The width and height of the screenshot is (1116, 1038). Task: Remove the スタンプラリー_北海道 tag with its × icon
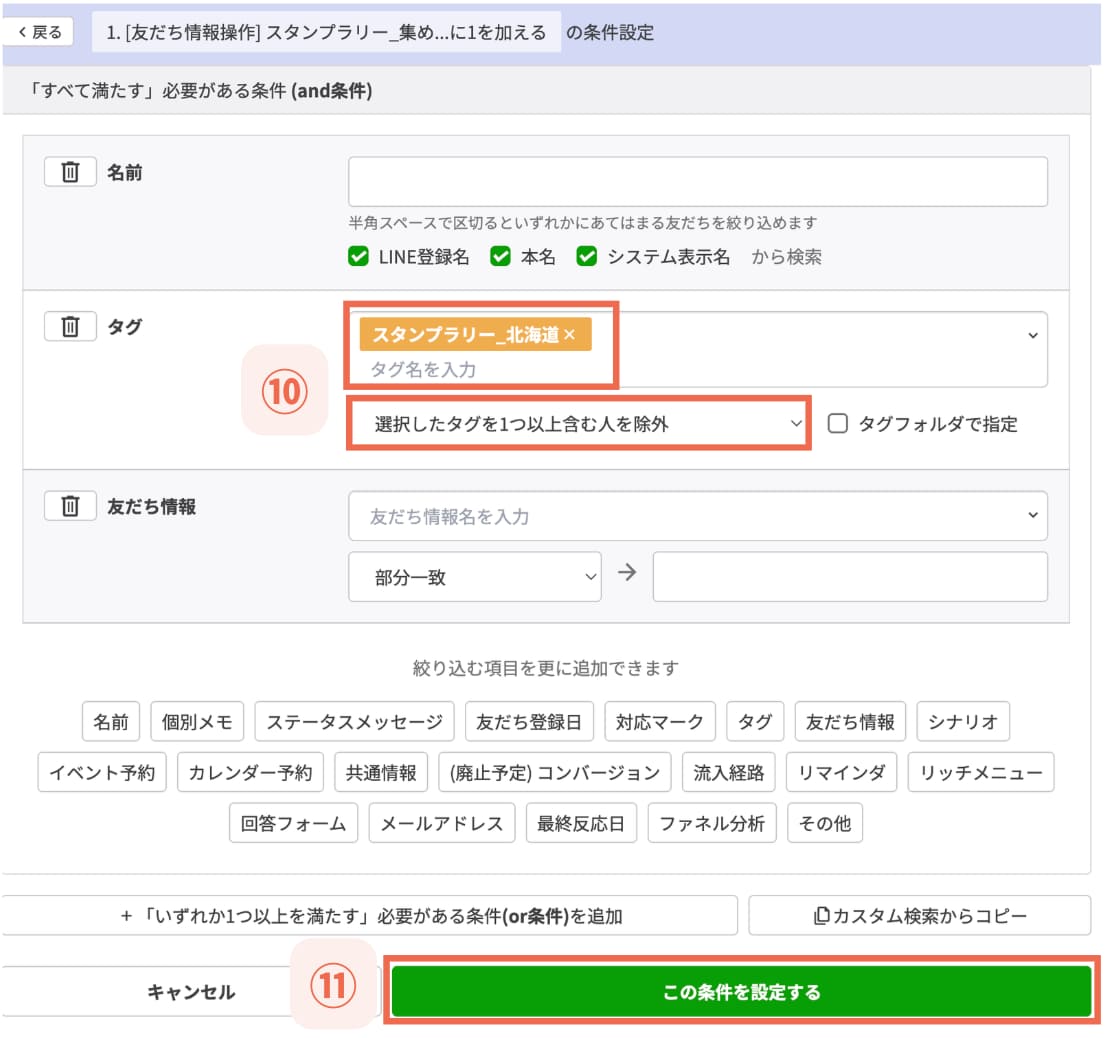pos(569,336)
